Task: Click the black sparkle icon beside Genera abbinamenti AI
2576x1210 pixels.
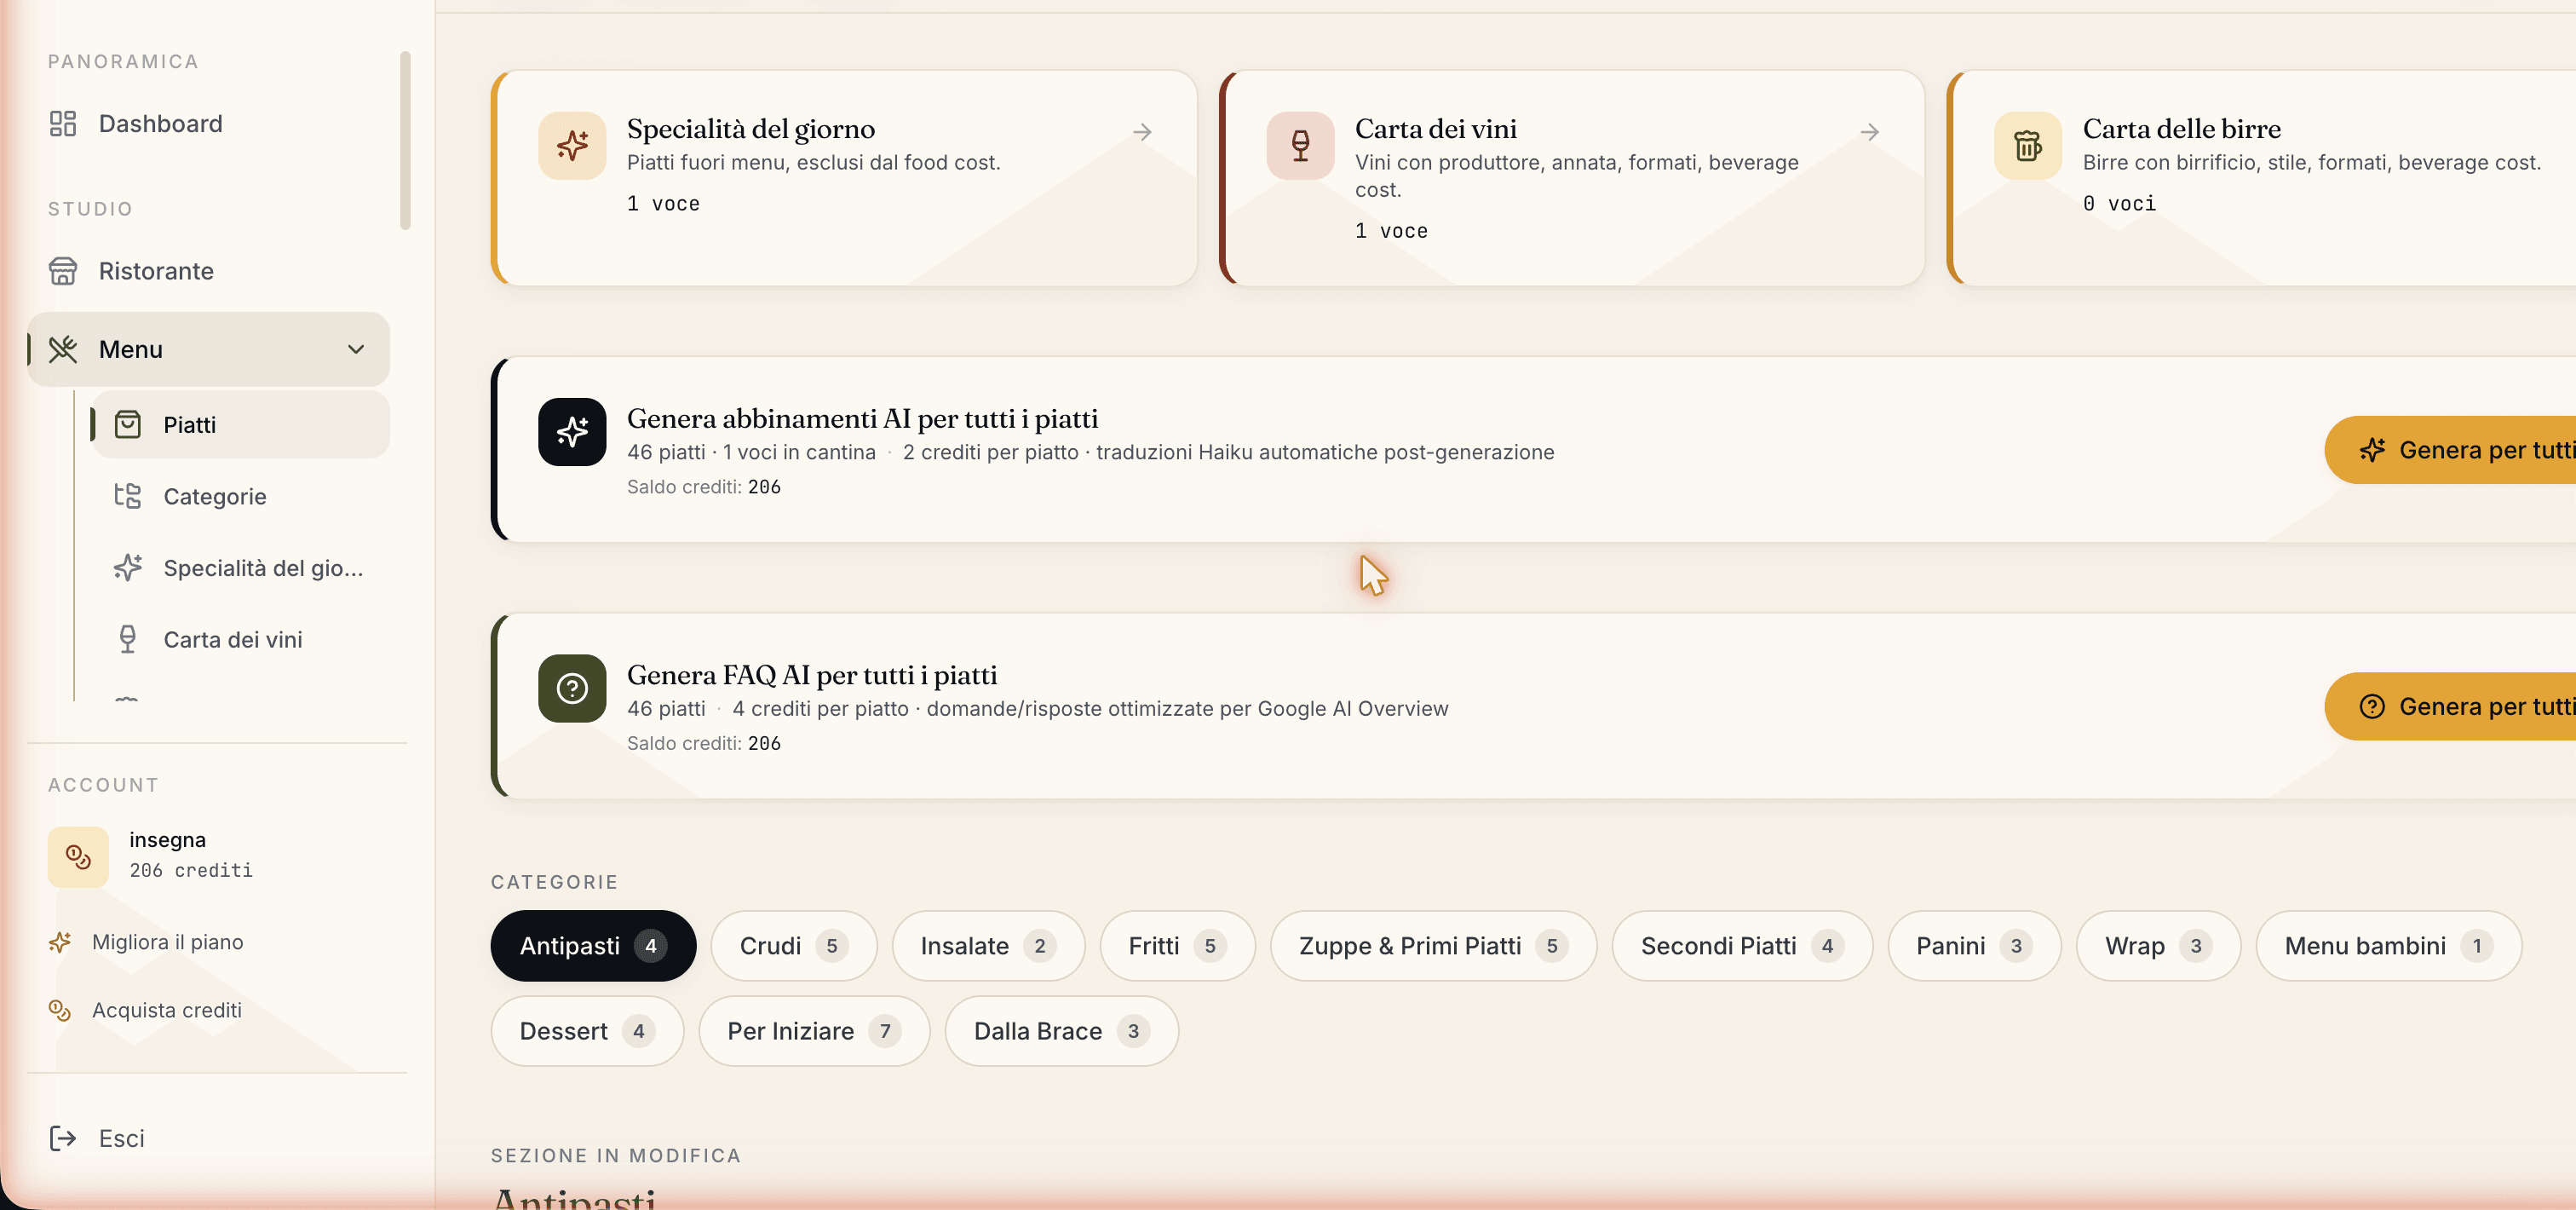Action: pyautogui.click(x=572, y=432)
